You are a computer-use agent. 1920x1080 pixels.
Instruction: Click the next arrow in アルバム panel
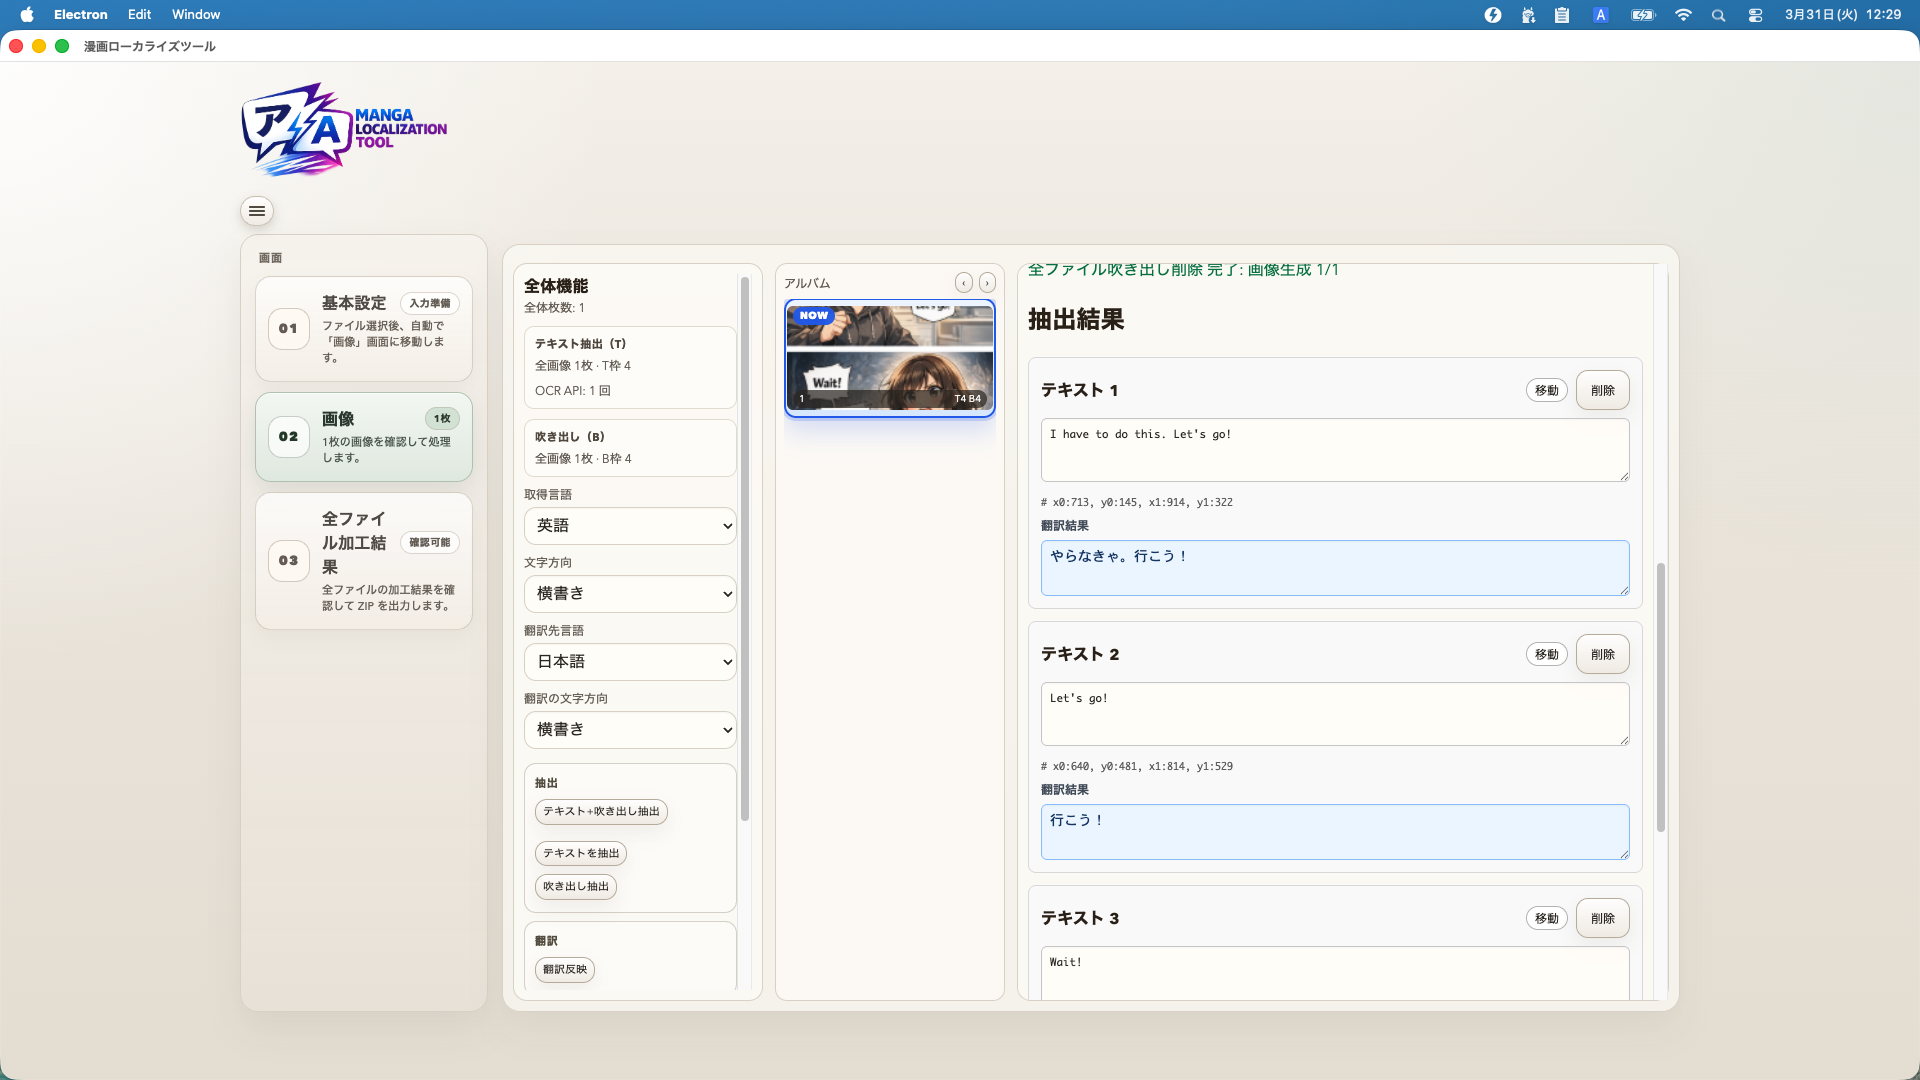(988, 282)
